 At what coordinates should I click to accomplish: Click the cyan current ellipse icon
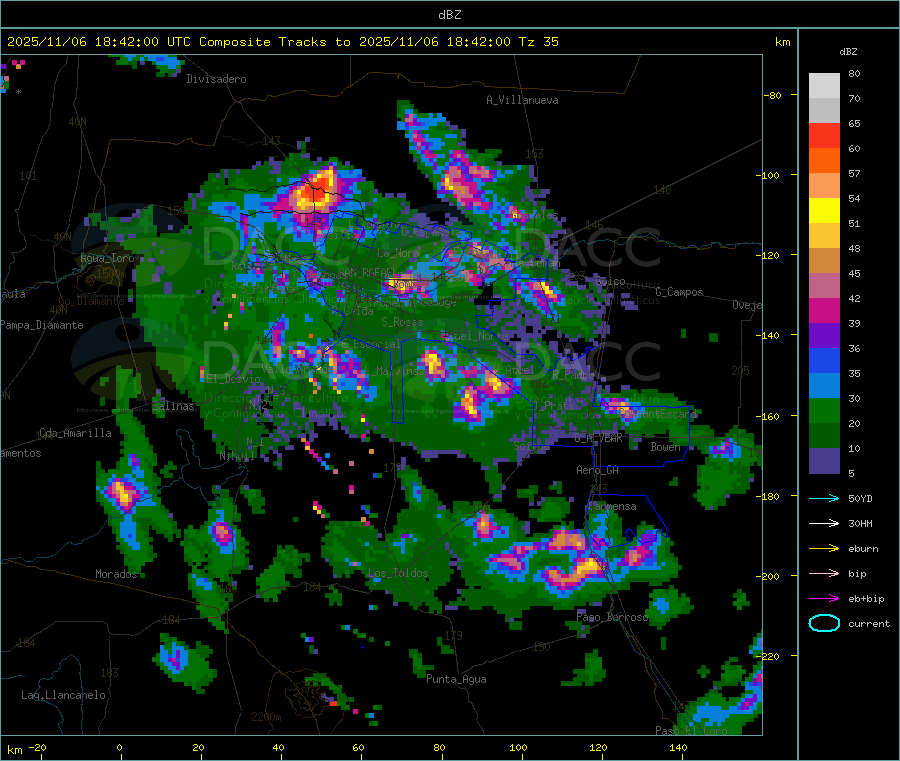tap(824, 623)
